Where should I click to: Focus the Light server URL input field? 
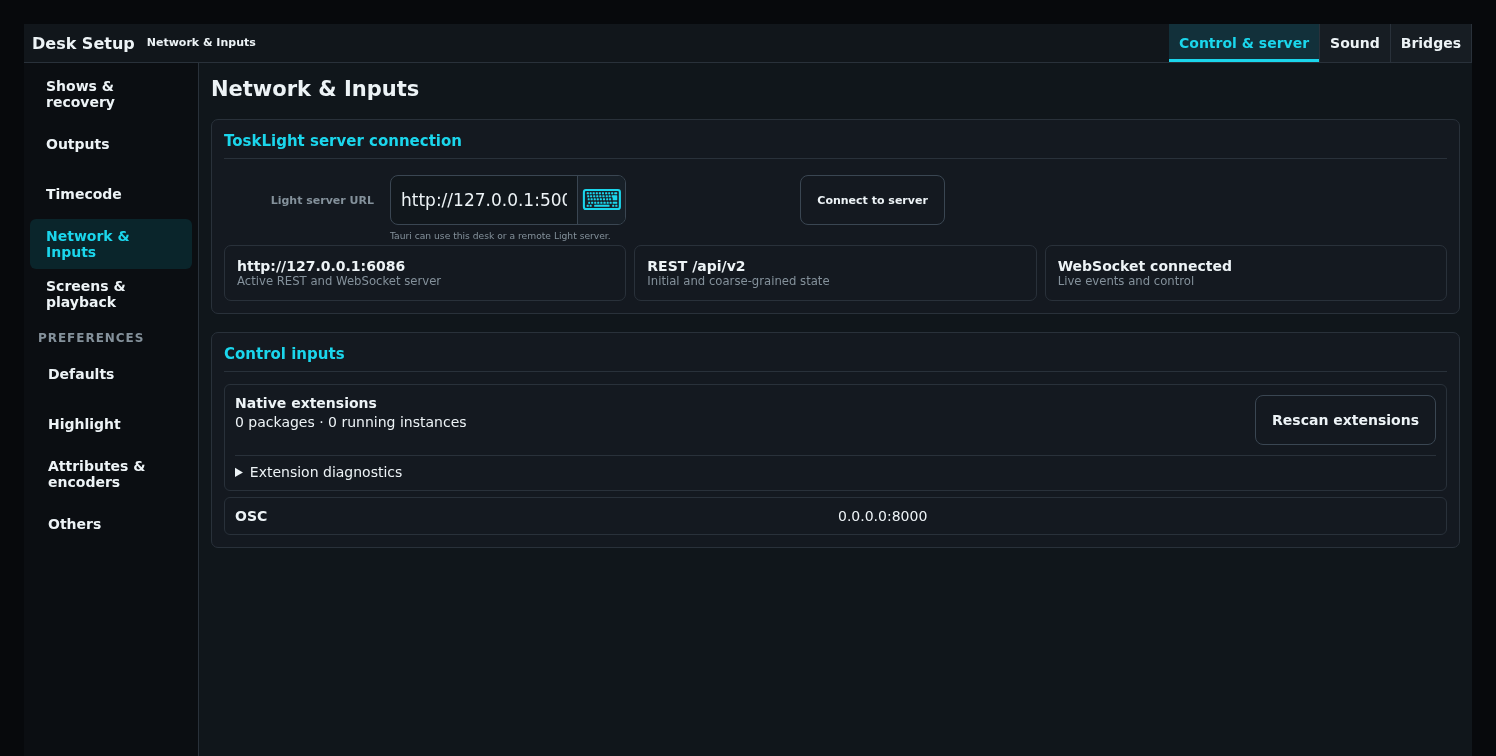point(484,200)
